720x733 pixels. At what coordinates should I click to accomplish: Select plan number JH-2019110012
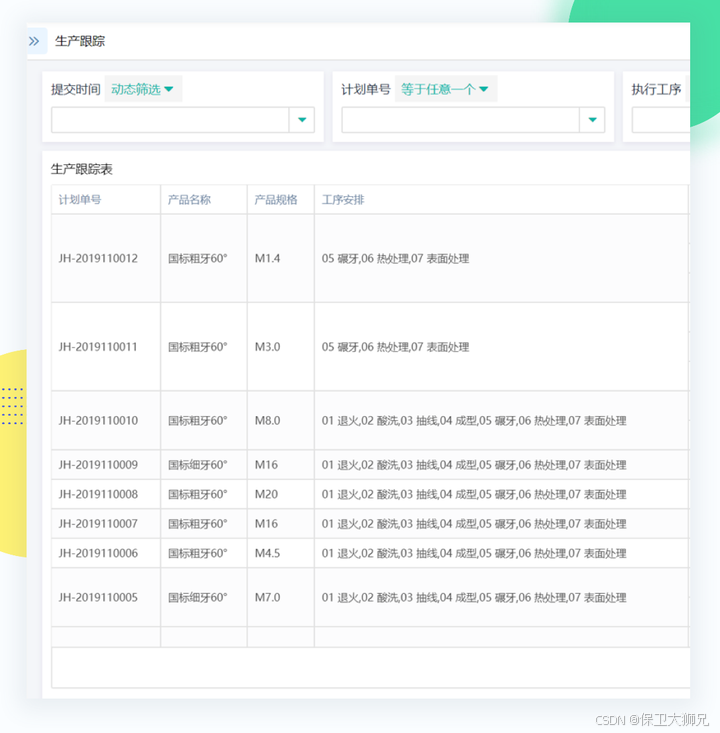point(98,259)
